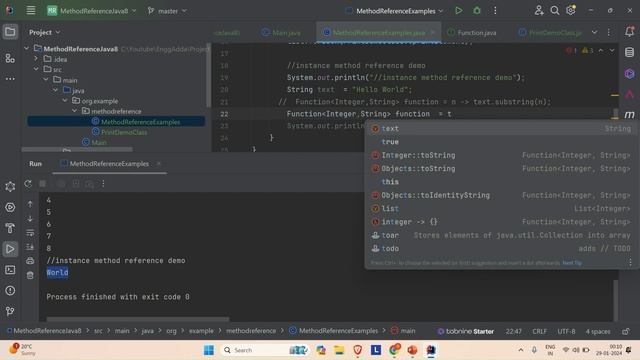Toggle the Project tool window icon
Screen dimensions: 640x360
point(10,32)
